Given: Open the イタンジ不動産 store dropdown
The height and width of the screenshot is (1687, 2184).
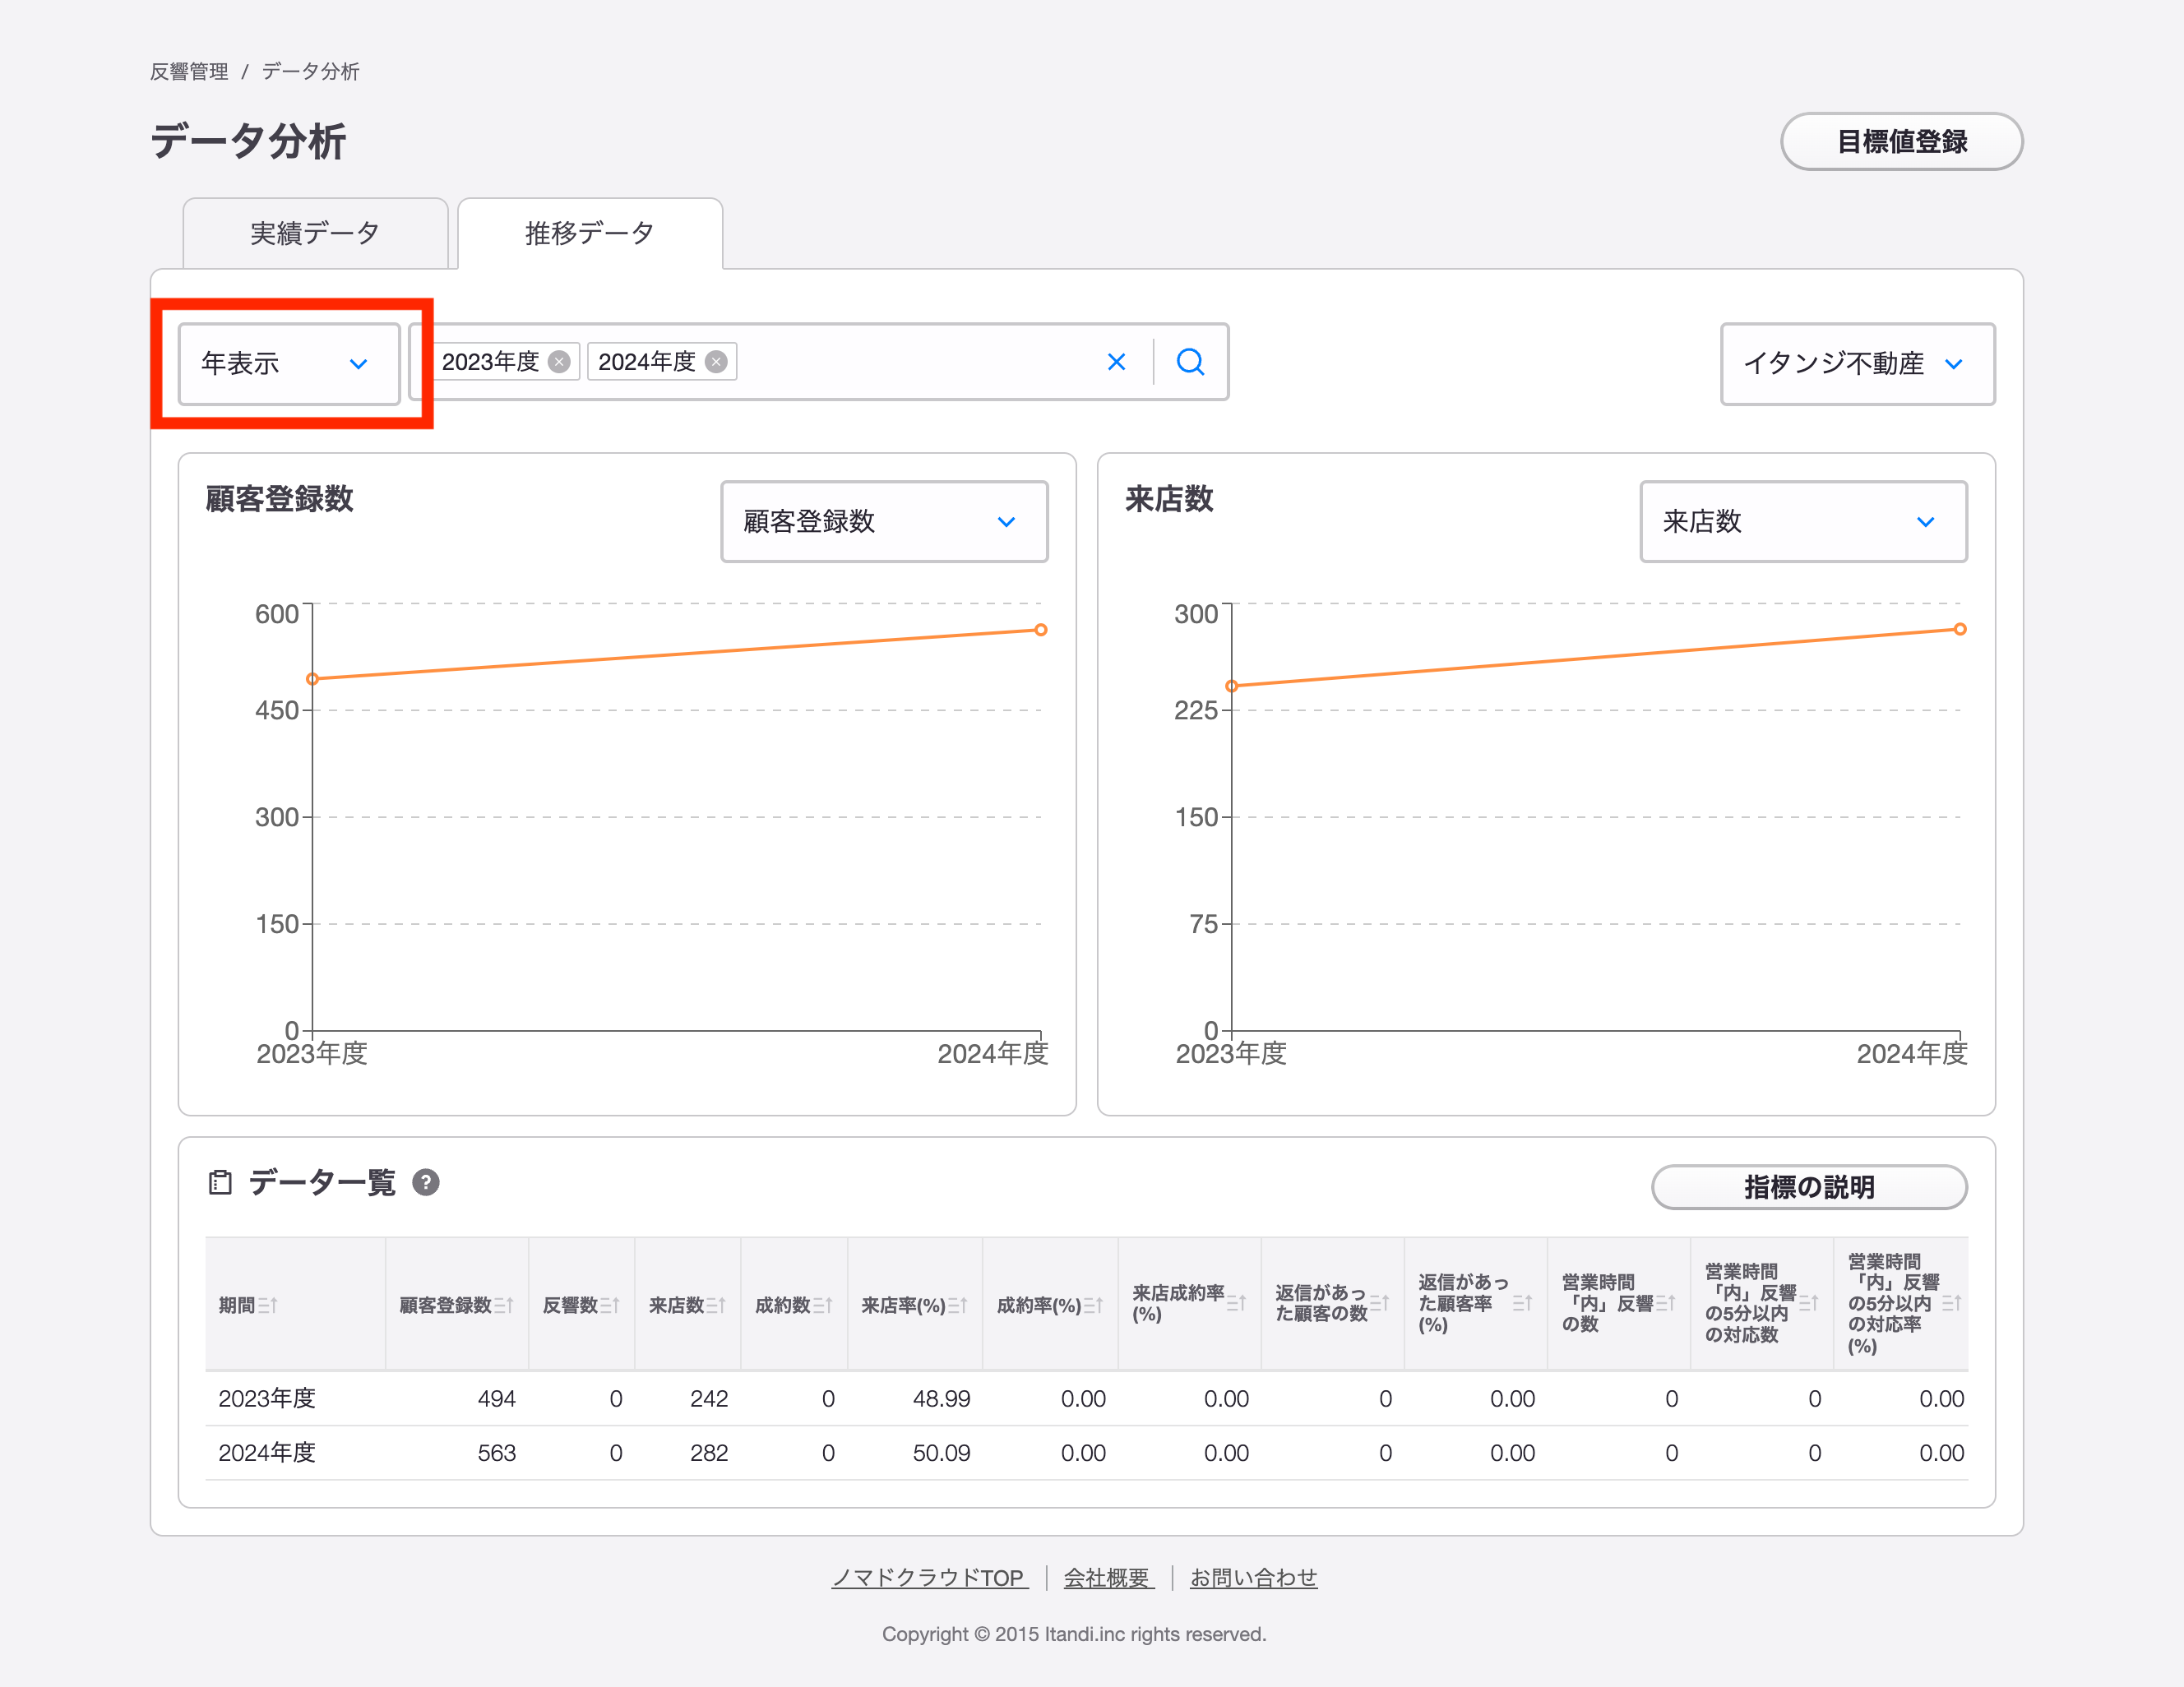Looking at the screenshot, I should [1857, 364].
